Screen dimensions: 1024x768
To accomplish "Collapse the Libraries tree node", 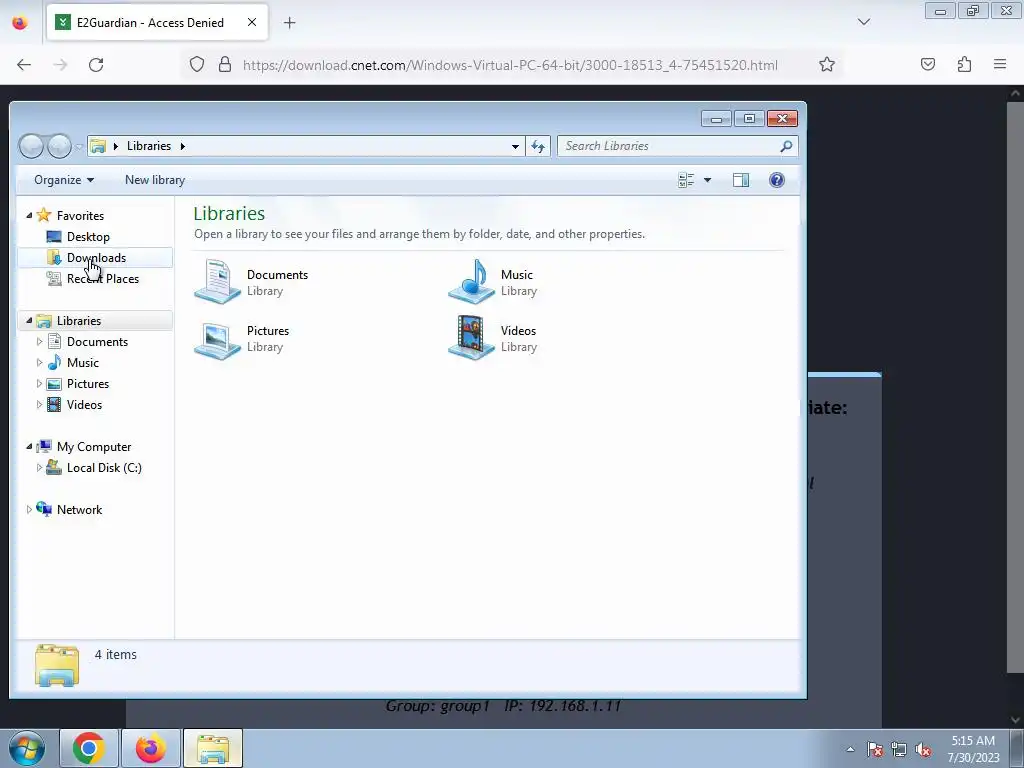I will 29,321.
